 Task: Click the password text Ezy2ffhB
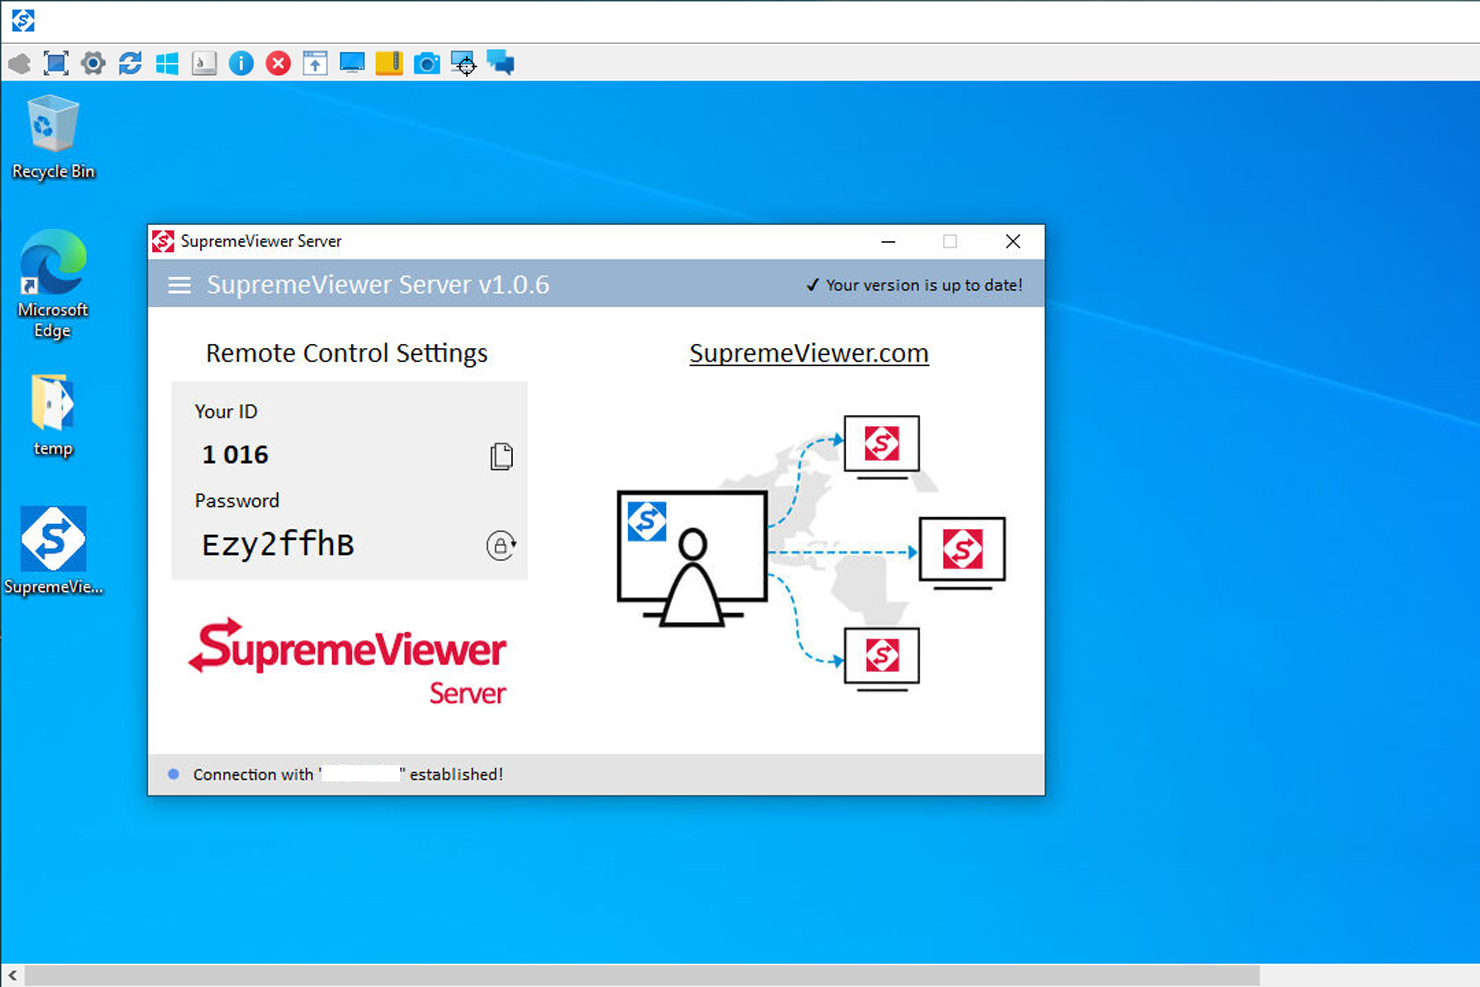coord(278,544)
